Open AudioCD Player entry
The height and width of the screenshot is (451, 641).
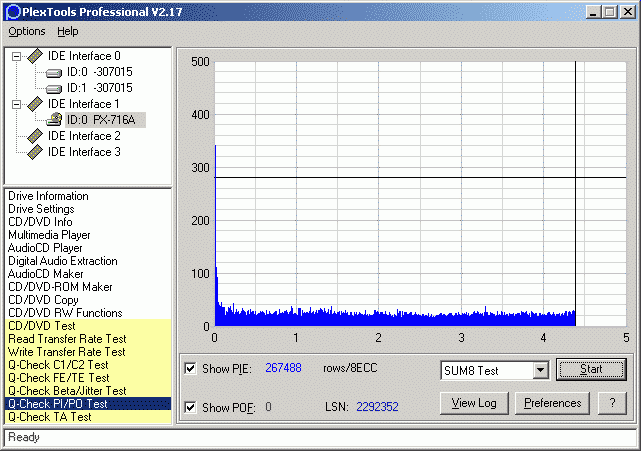point(87,248)
